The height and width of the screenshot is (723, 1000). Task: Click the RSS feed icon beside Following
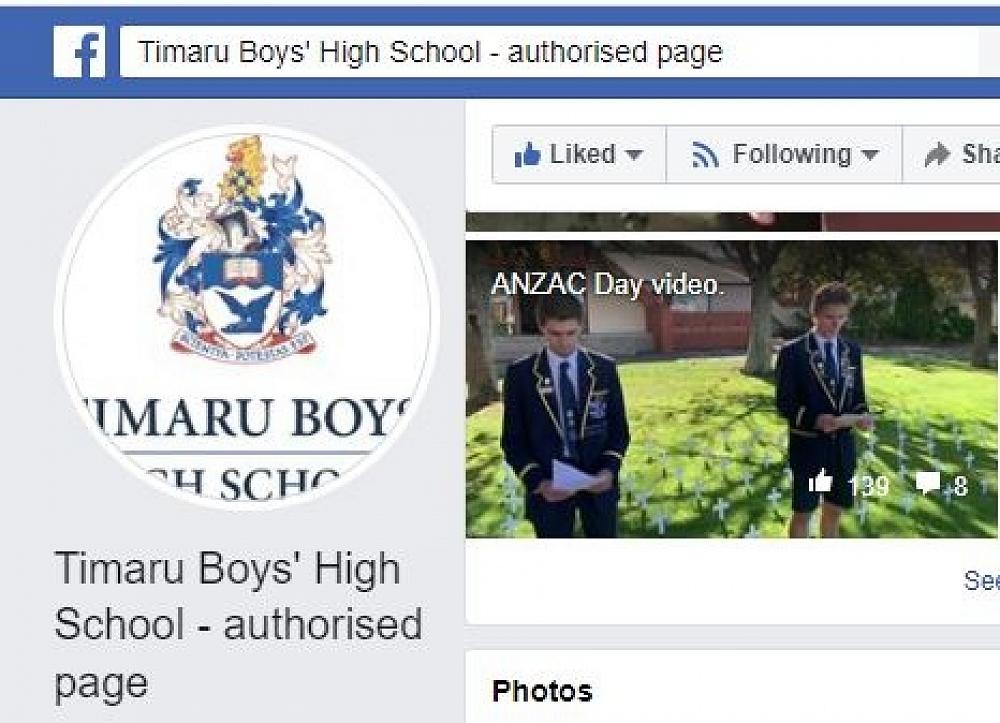point(705,155)
